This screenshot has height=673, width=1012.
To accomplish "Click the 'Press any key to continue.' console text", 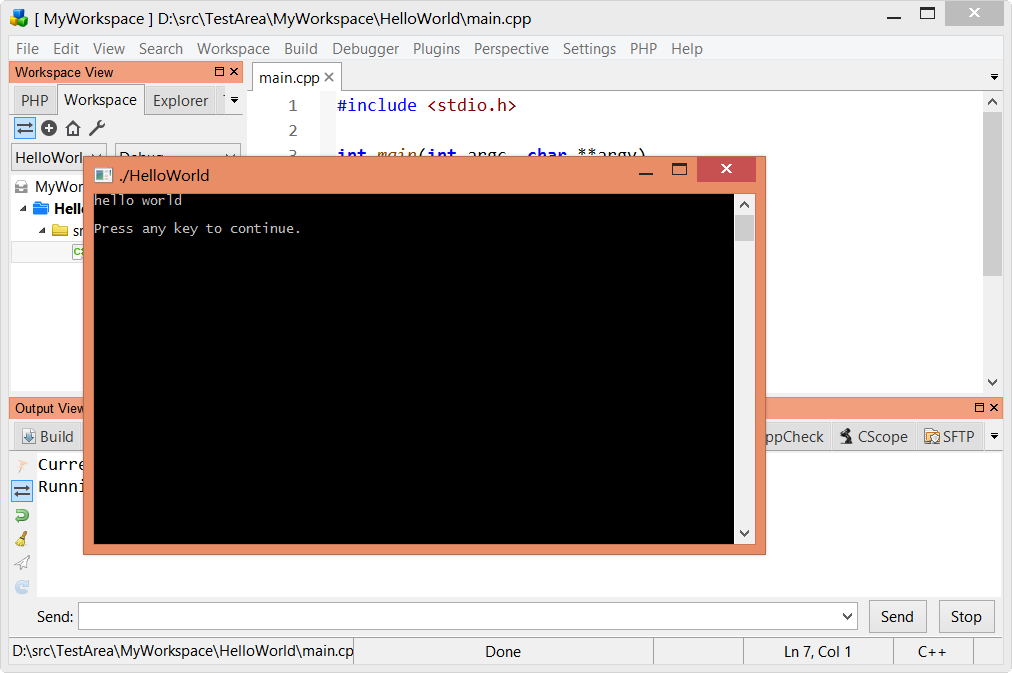I will click(197, 228).
